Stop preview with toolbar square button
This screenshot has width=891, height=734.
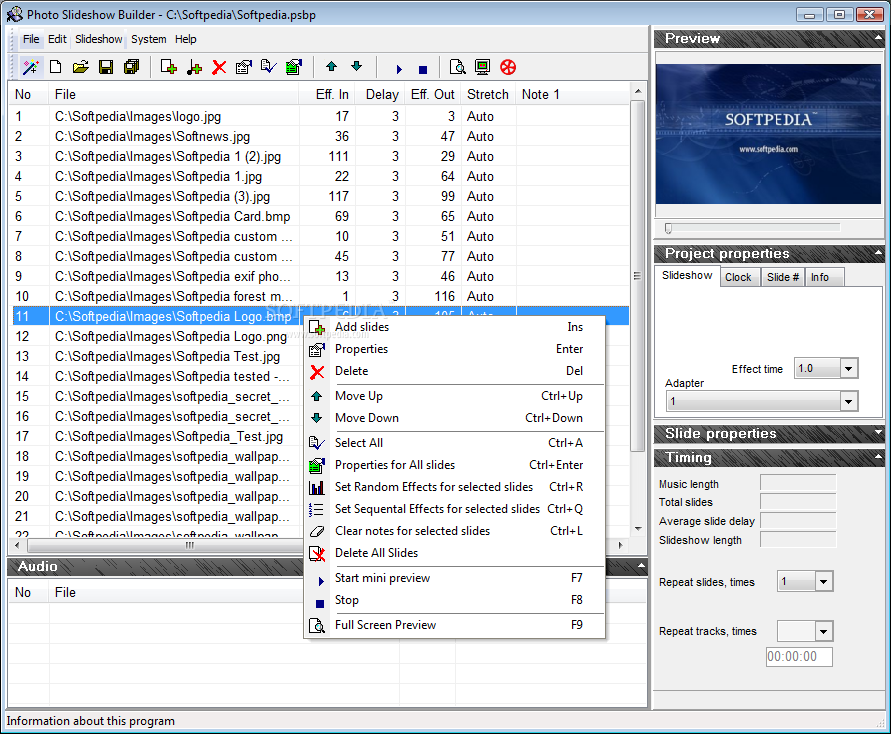point(423,69)
